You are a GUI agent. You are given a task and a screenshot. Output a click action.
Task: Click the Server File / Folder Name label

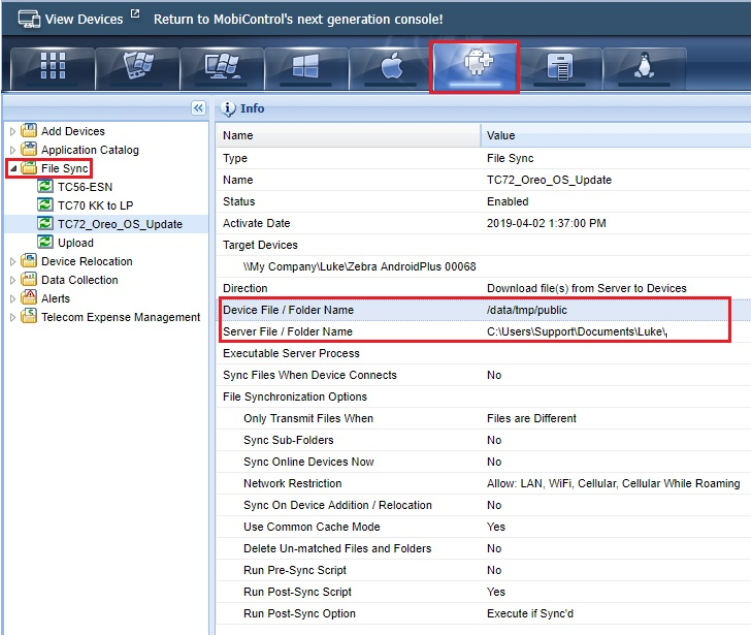(287, 331)
